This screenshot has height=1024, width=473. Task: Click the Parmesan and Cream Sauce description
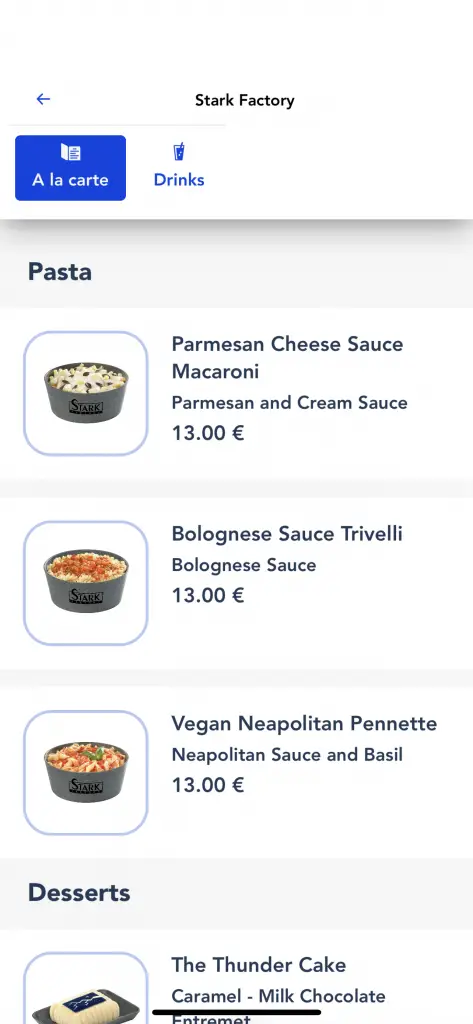(x=289, y=402)
